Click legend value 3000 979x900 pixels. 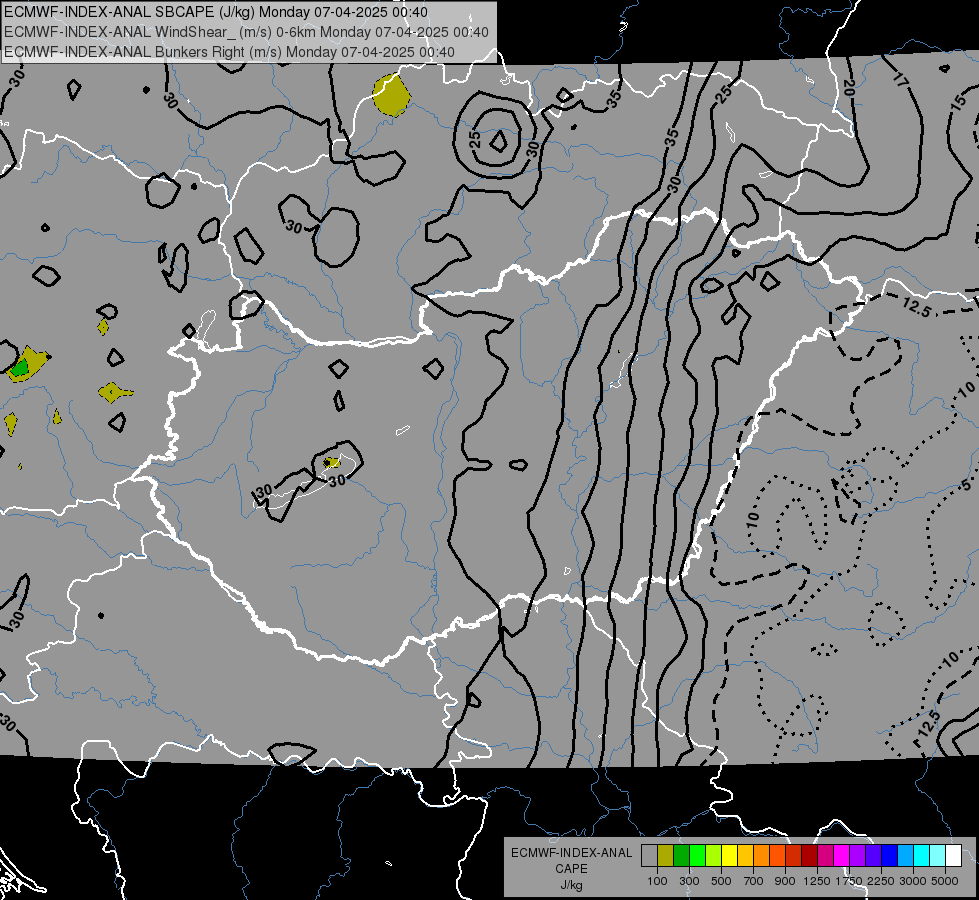(x=913, y=881)
